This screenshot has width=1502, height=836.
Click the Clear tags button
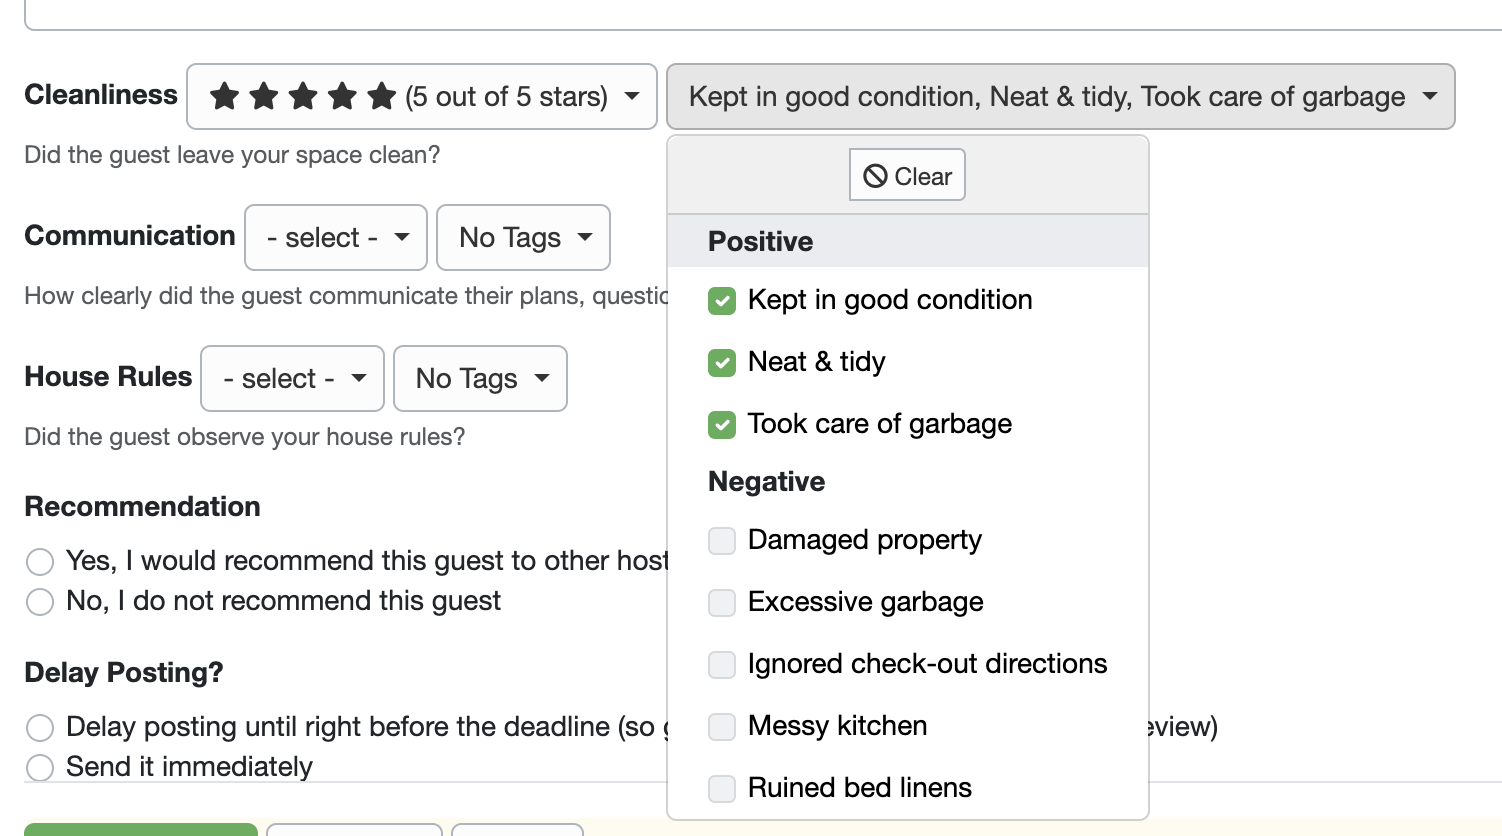coord(907,176)
